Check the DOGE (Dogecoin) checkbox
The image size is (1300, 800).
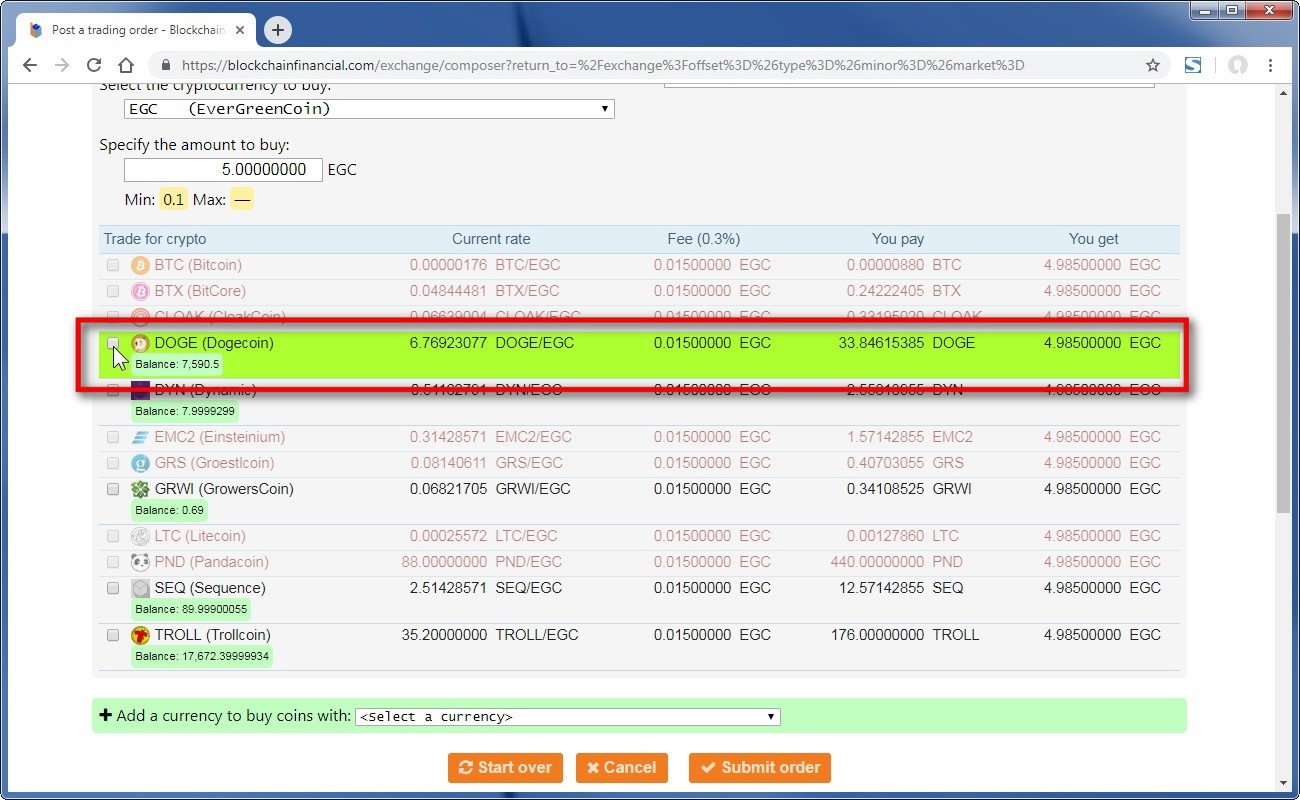113,343
